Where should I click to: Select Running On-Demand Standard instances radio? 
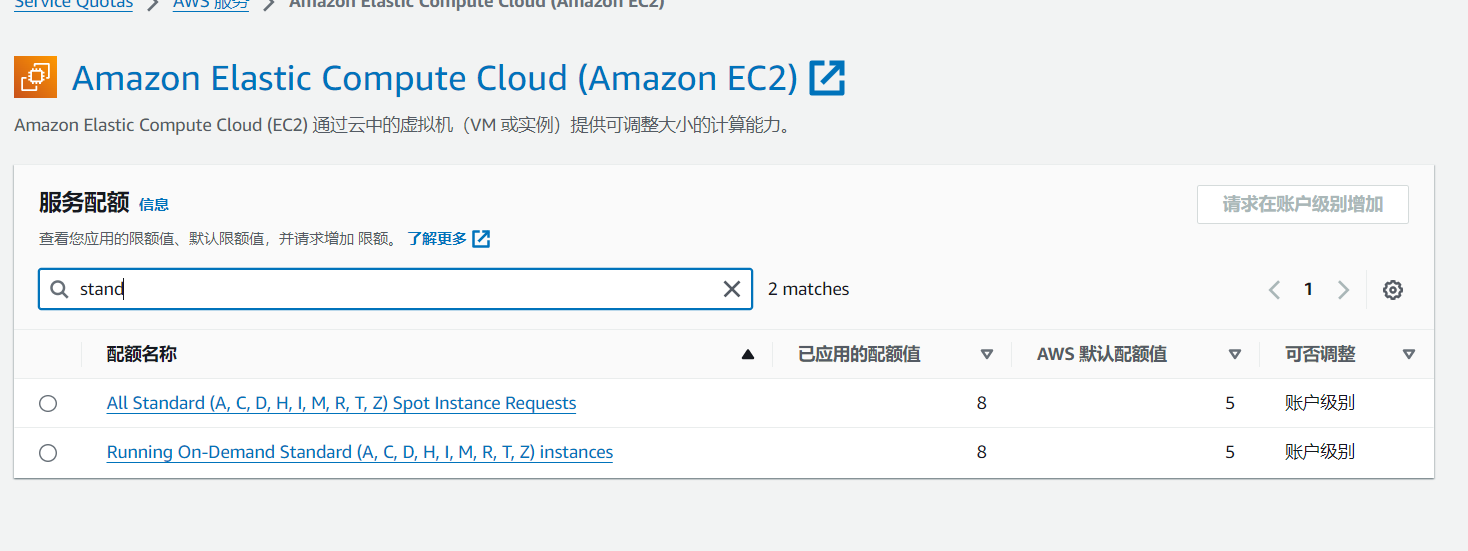[48, 453]
